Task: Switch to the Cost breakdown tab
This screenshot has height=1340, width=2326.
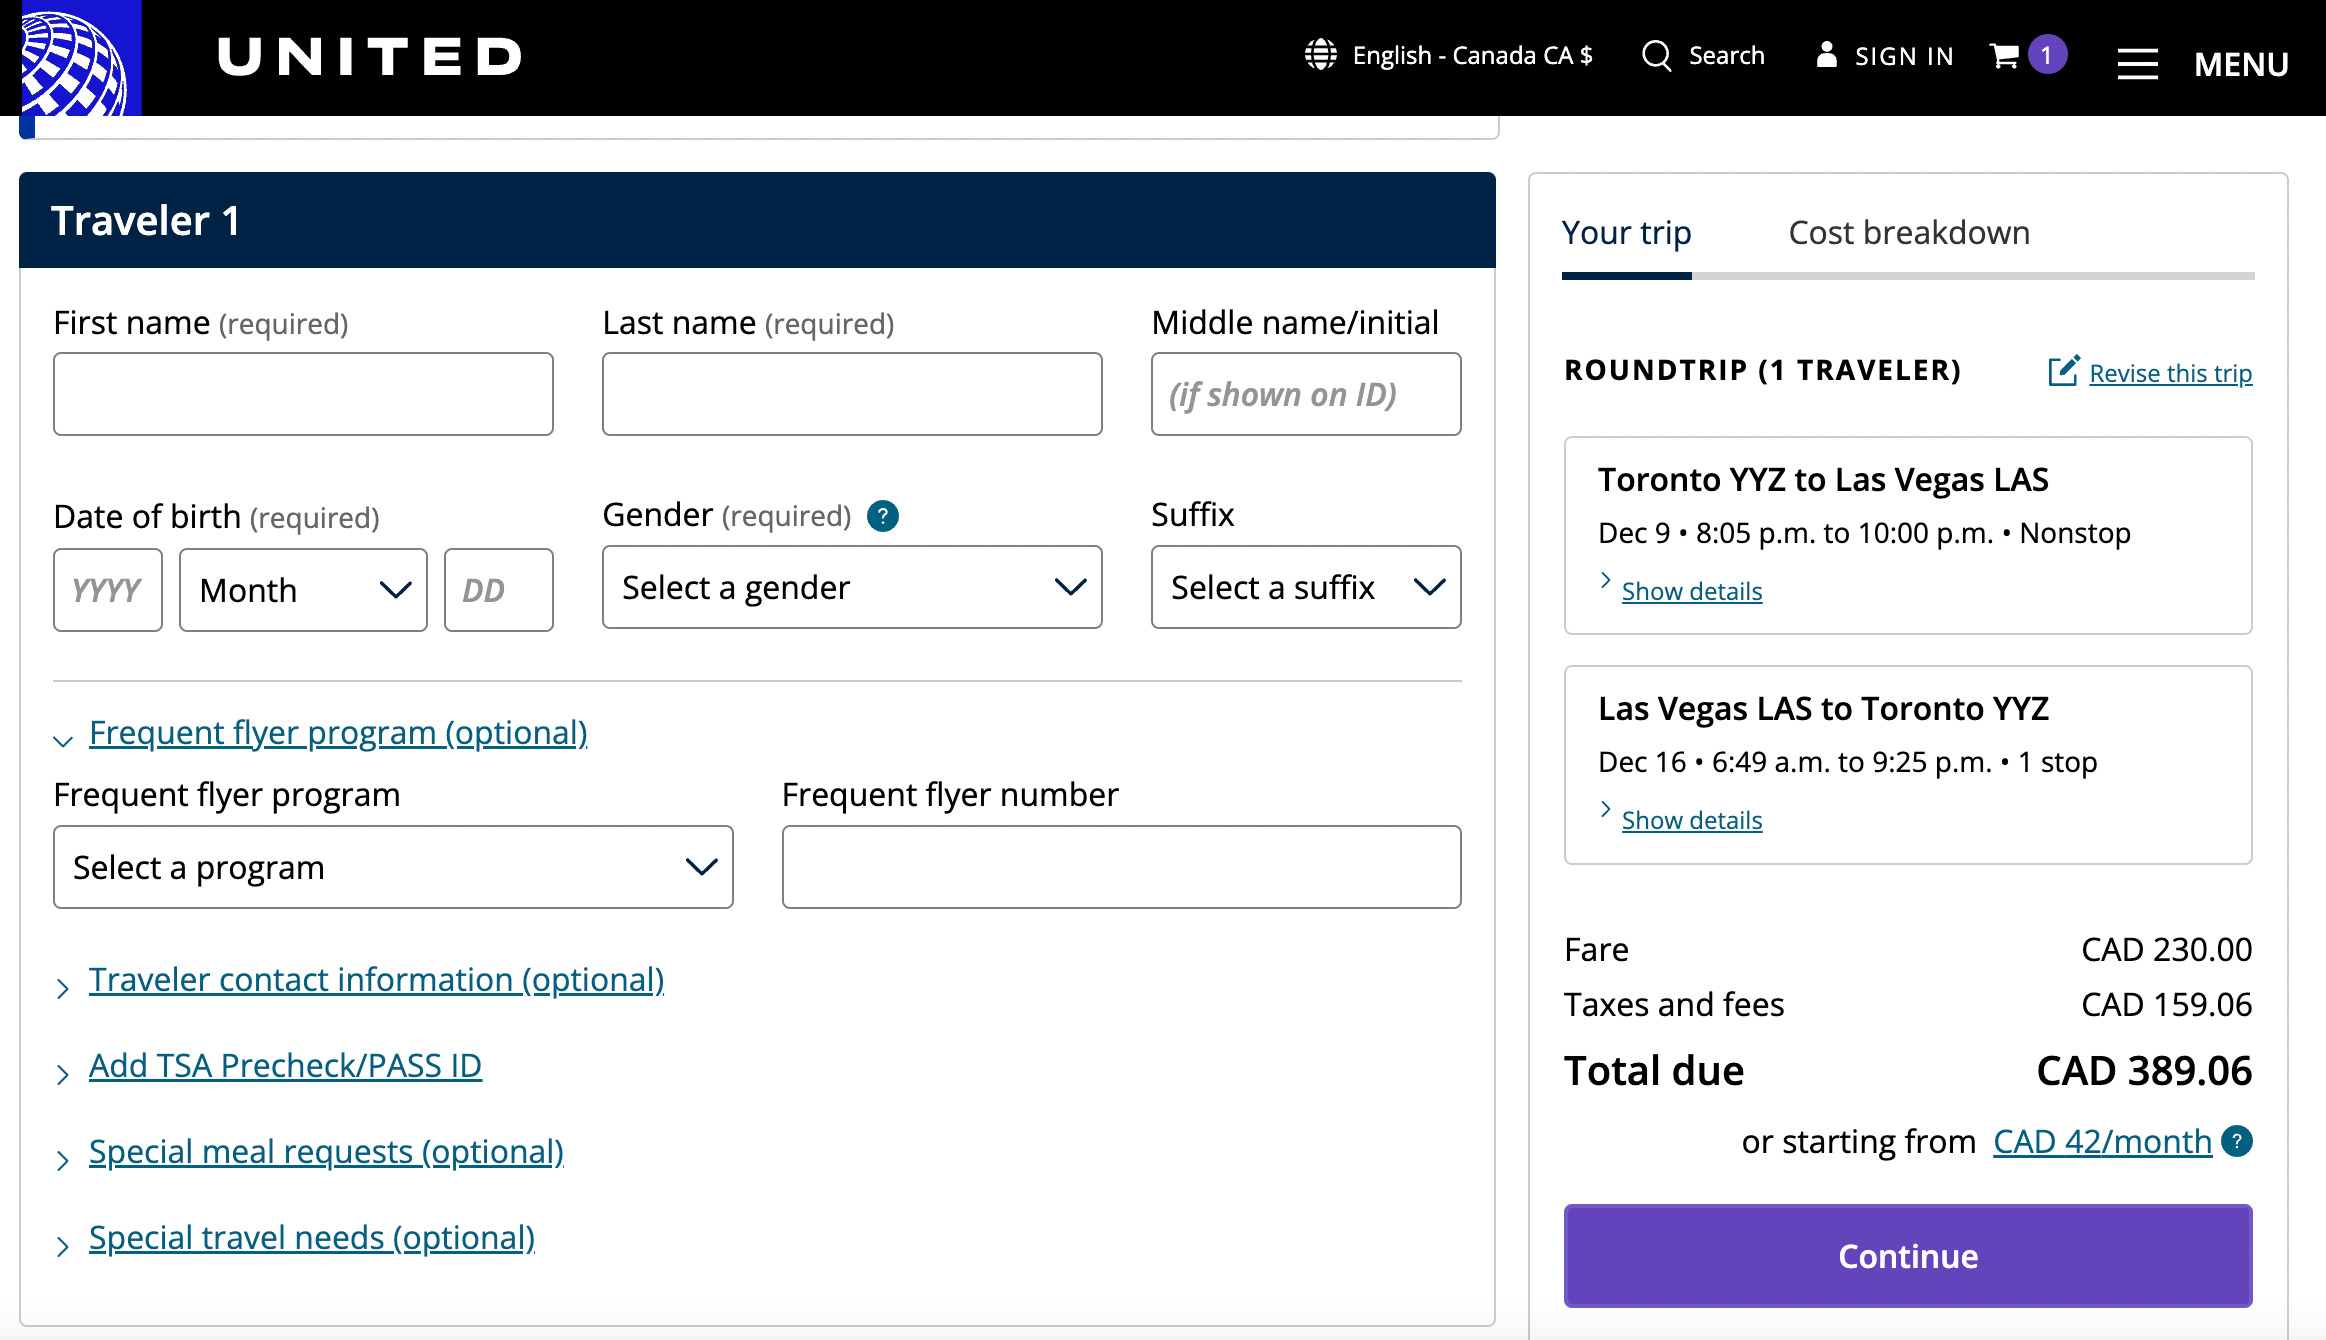Action: pos(1908,233)
